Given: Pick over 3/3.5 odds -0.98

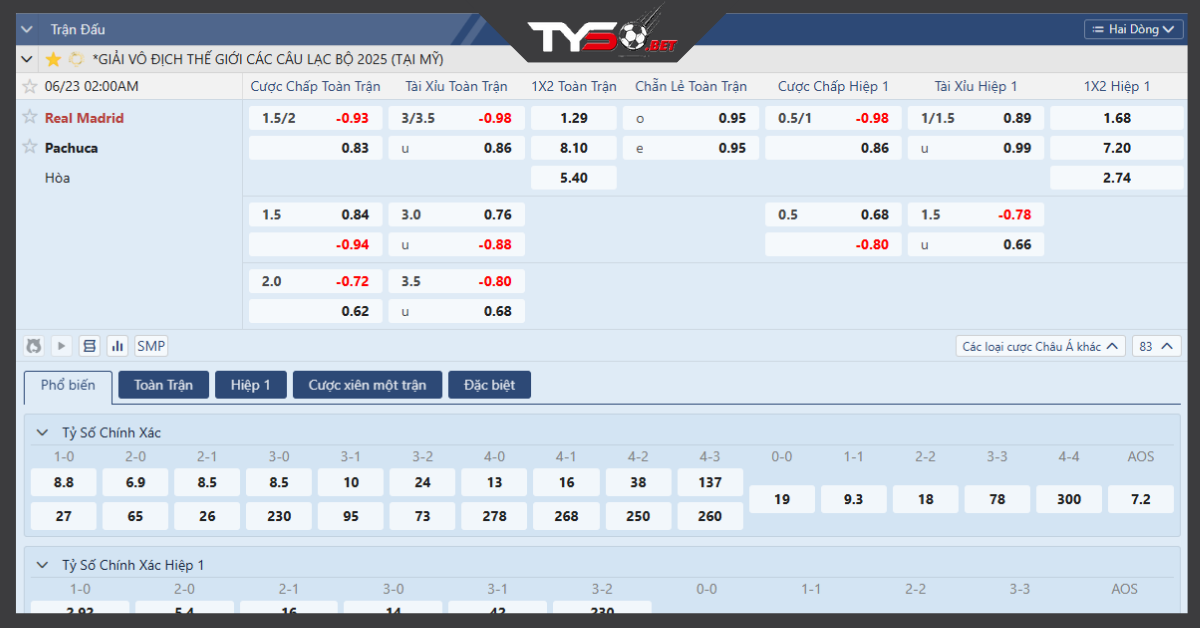Looking at the screenshot, I should 457,118.
